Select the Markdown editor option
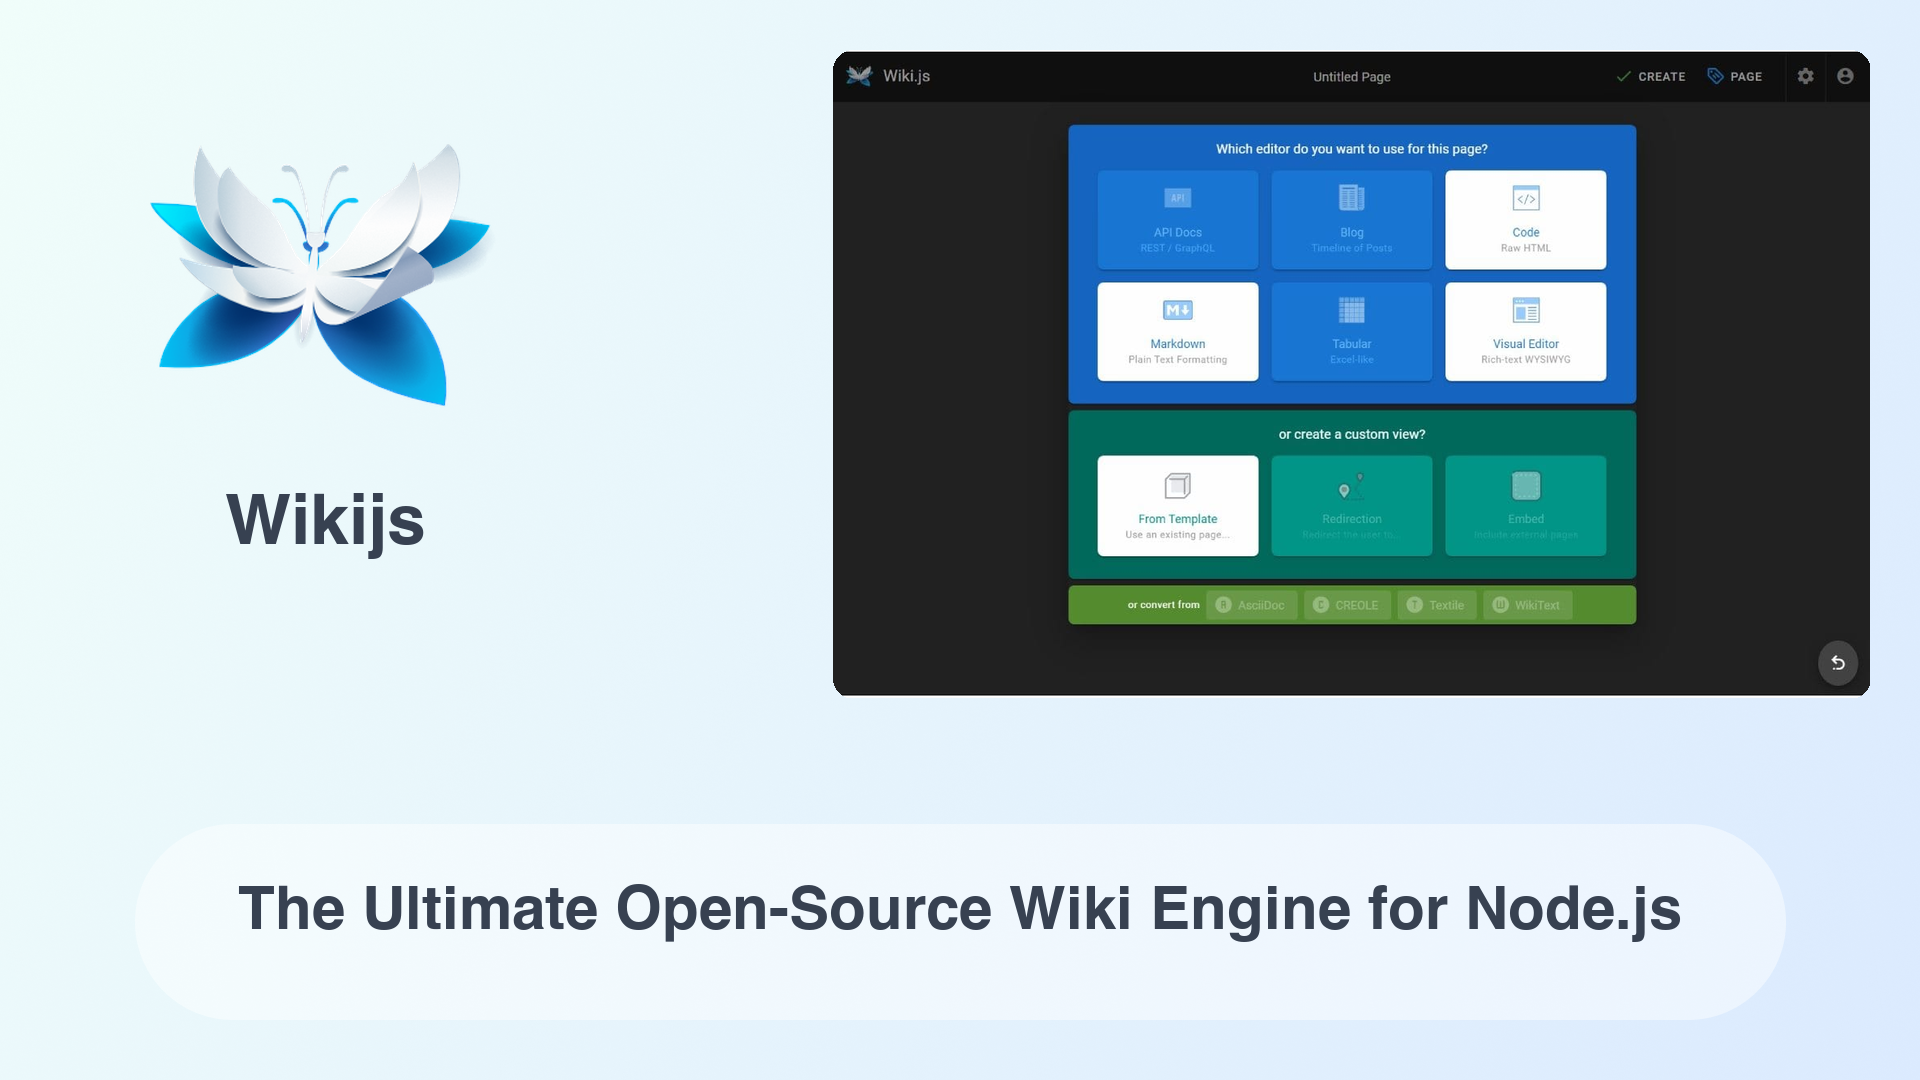Image resolution: width=1920 pixels, height=1080 pixels. click(1176, 330)
